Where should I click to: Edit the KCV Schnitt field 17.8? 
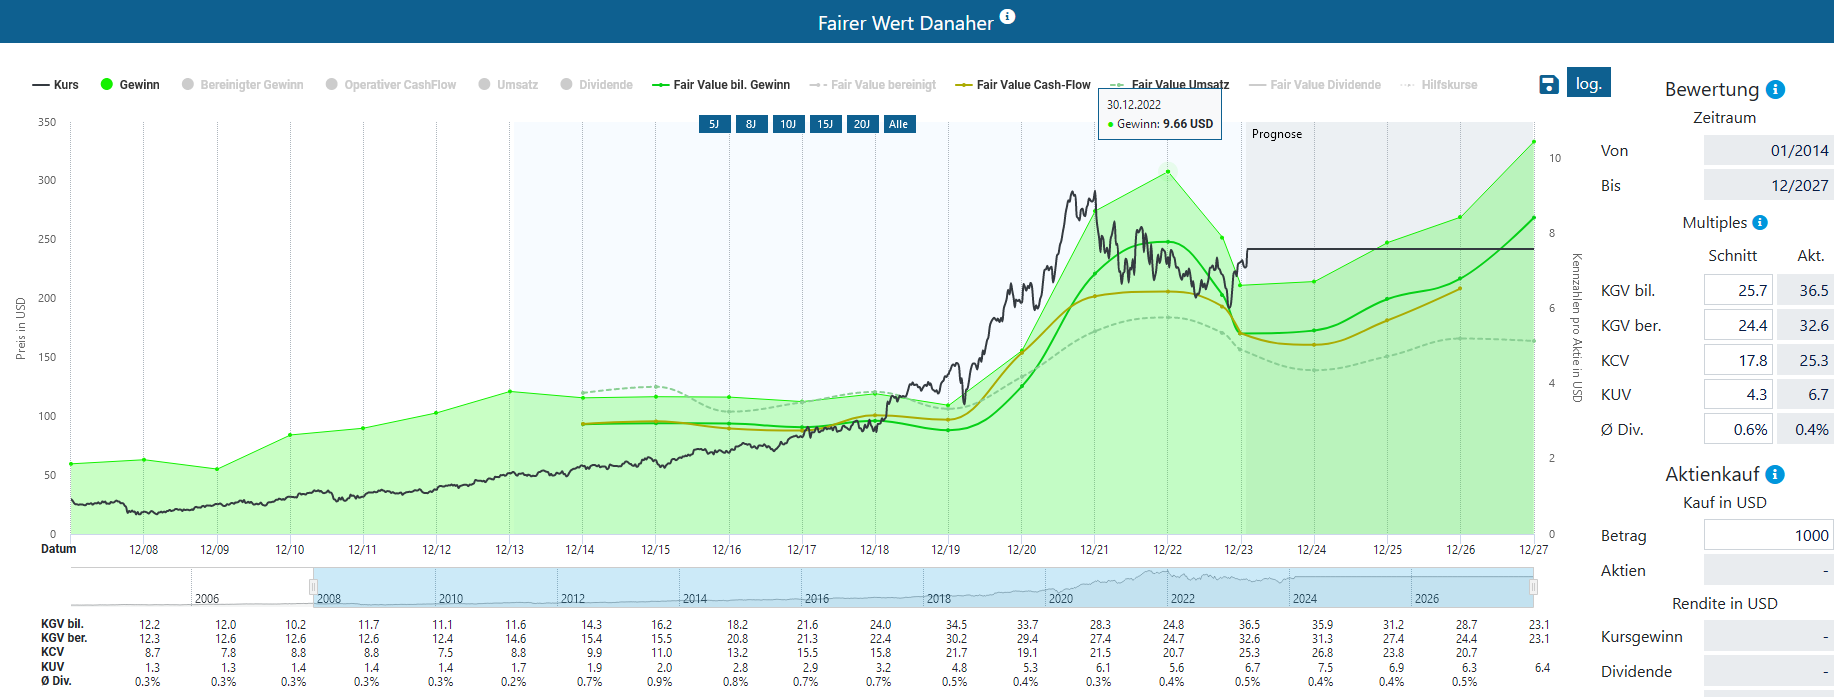click(1738, 360)
